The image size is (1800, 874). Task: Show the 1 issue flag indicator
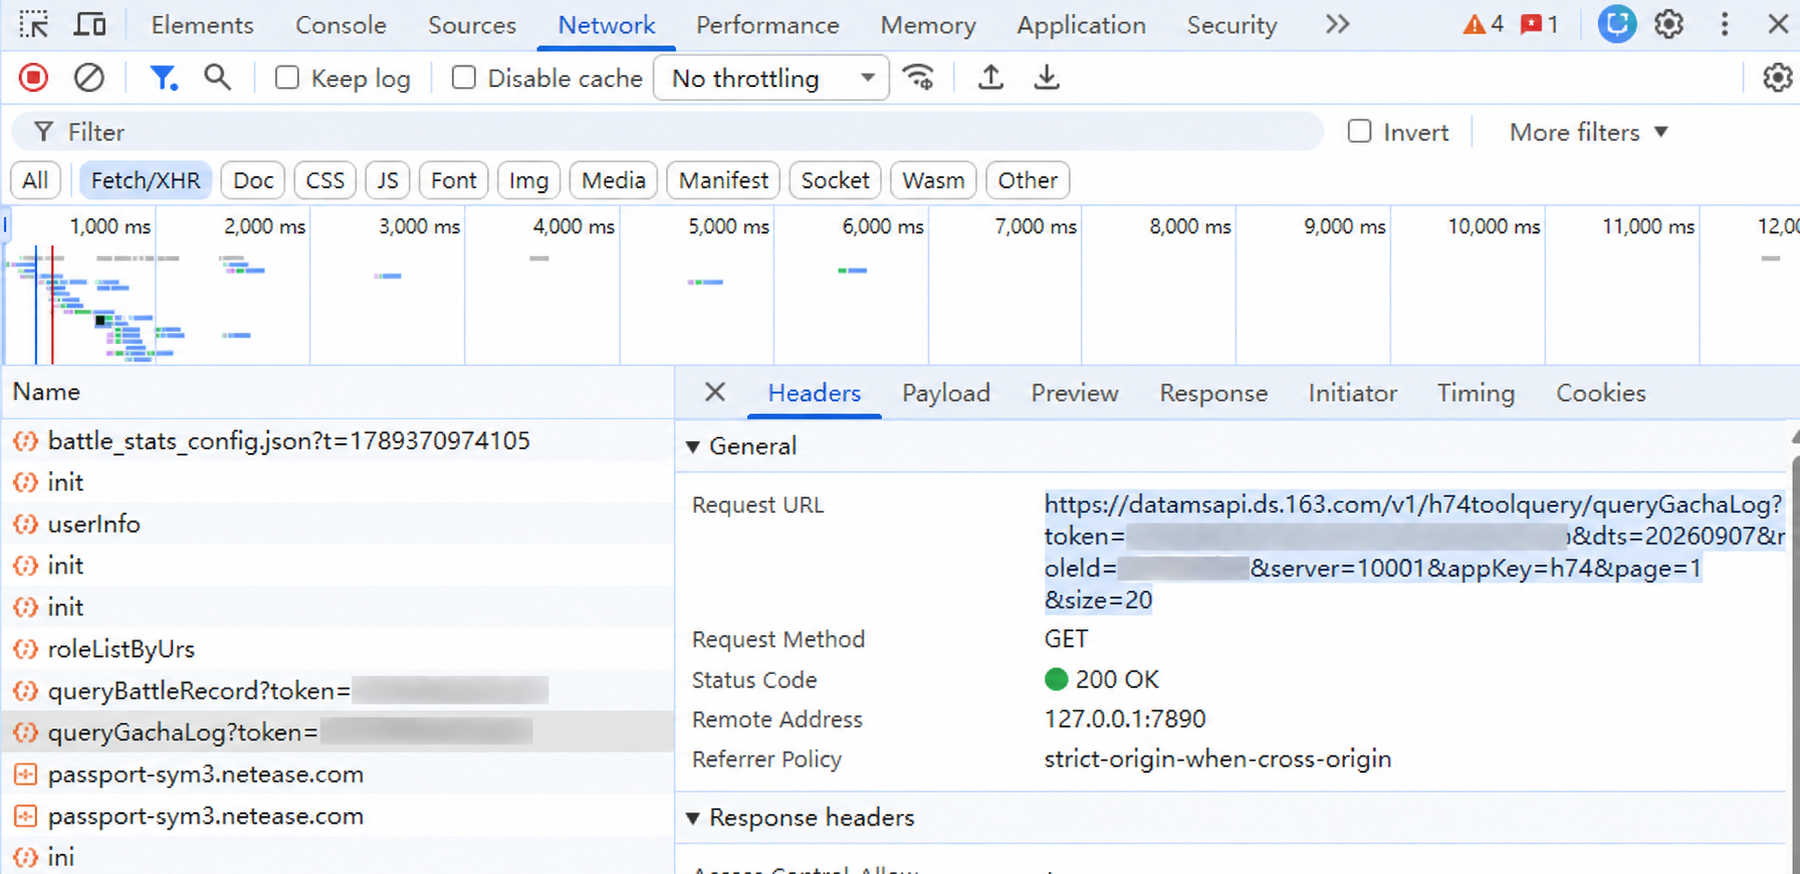(x=1540, y=24)
